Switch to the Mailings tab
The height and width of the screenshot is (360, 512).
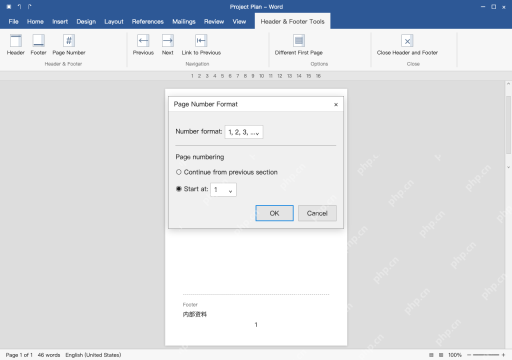tap(184, 22)
